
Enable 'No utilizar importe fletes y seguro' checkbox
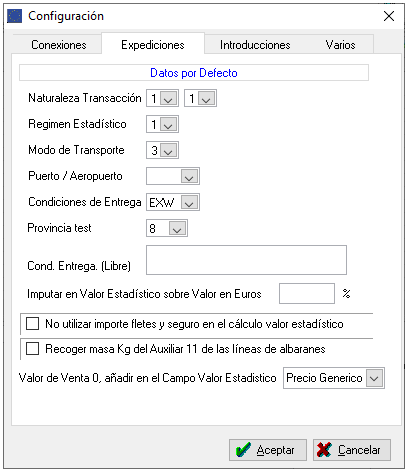coord(33,324)
